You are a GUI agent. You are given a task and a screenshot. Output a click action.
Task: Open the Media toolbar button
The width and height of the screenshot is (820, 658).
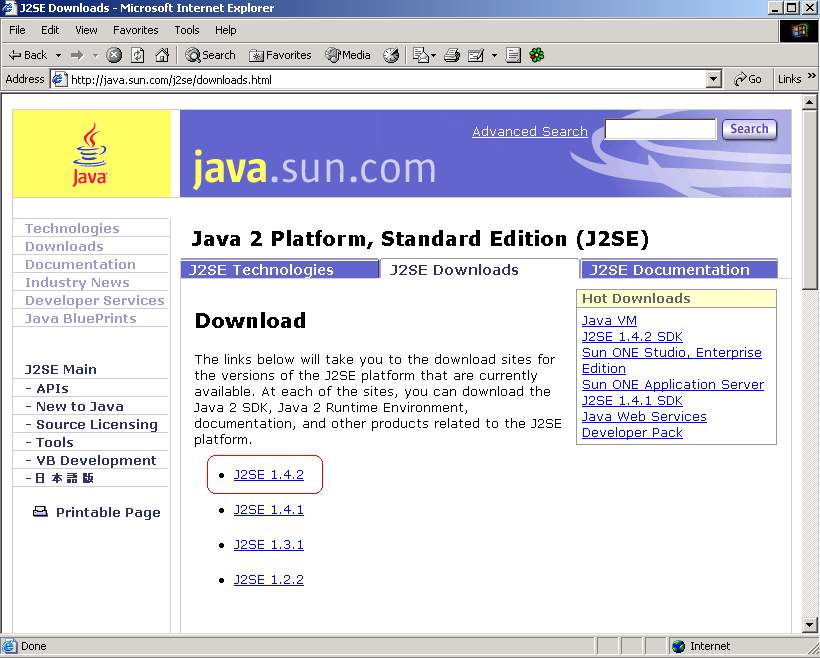pos(348,55)
